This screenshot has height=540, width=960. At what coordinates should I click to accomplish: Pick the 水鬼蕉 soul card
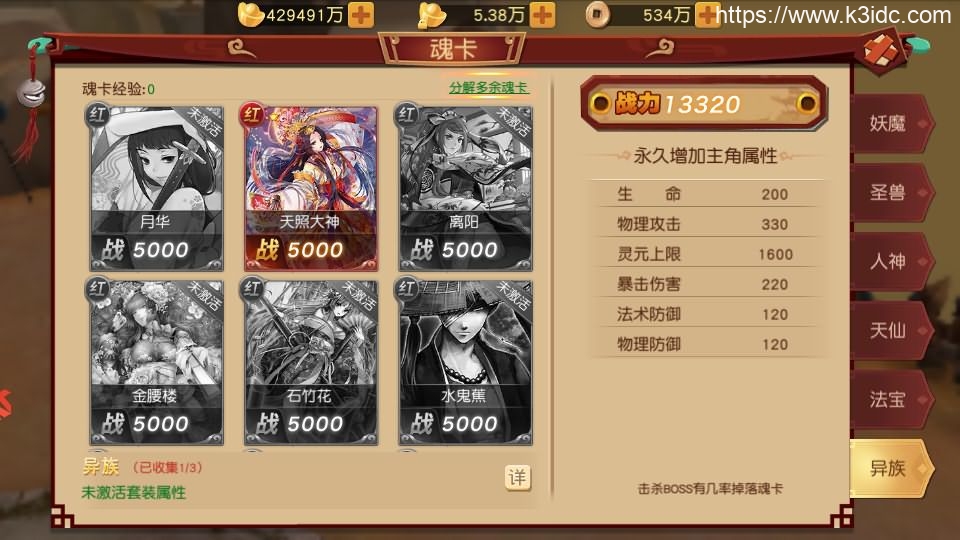[465, 362]
